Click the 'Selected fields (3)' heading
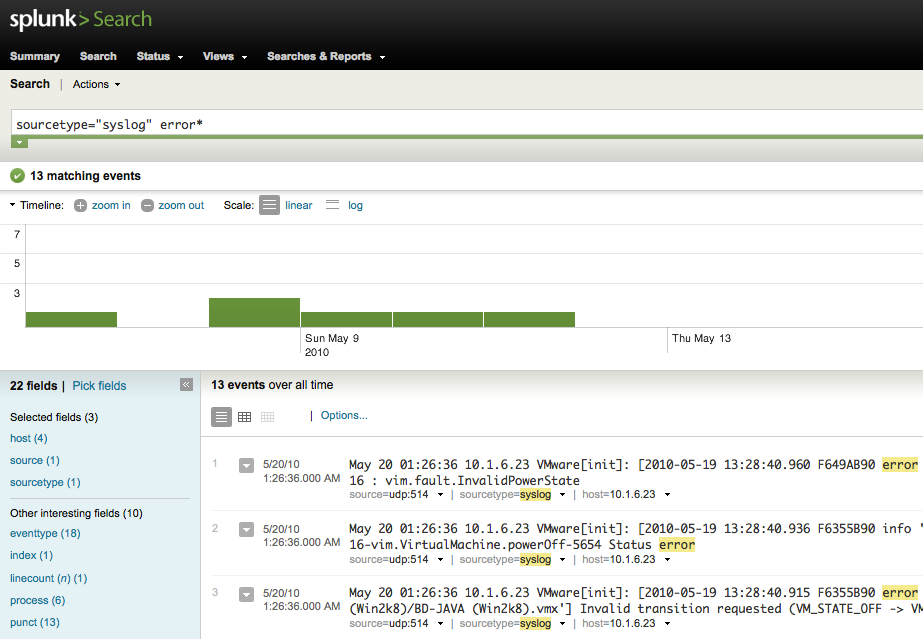This screenshot has width=923, height=639. coord(54,417)
